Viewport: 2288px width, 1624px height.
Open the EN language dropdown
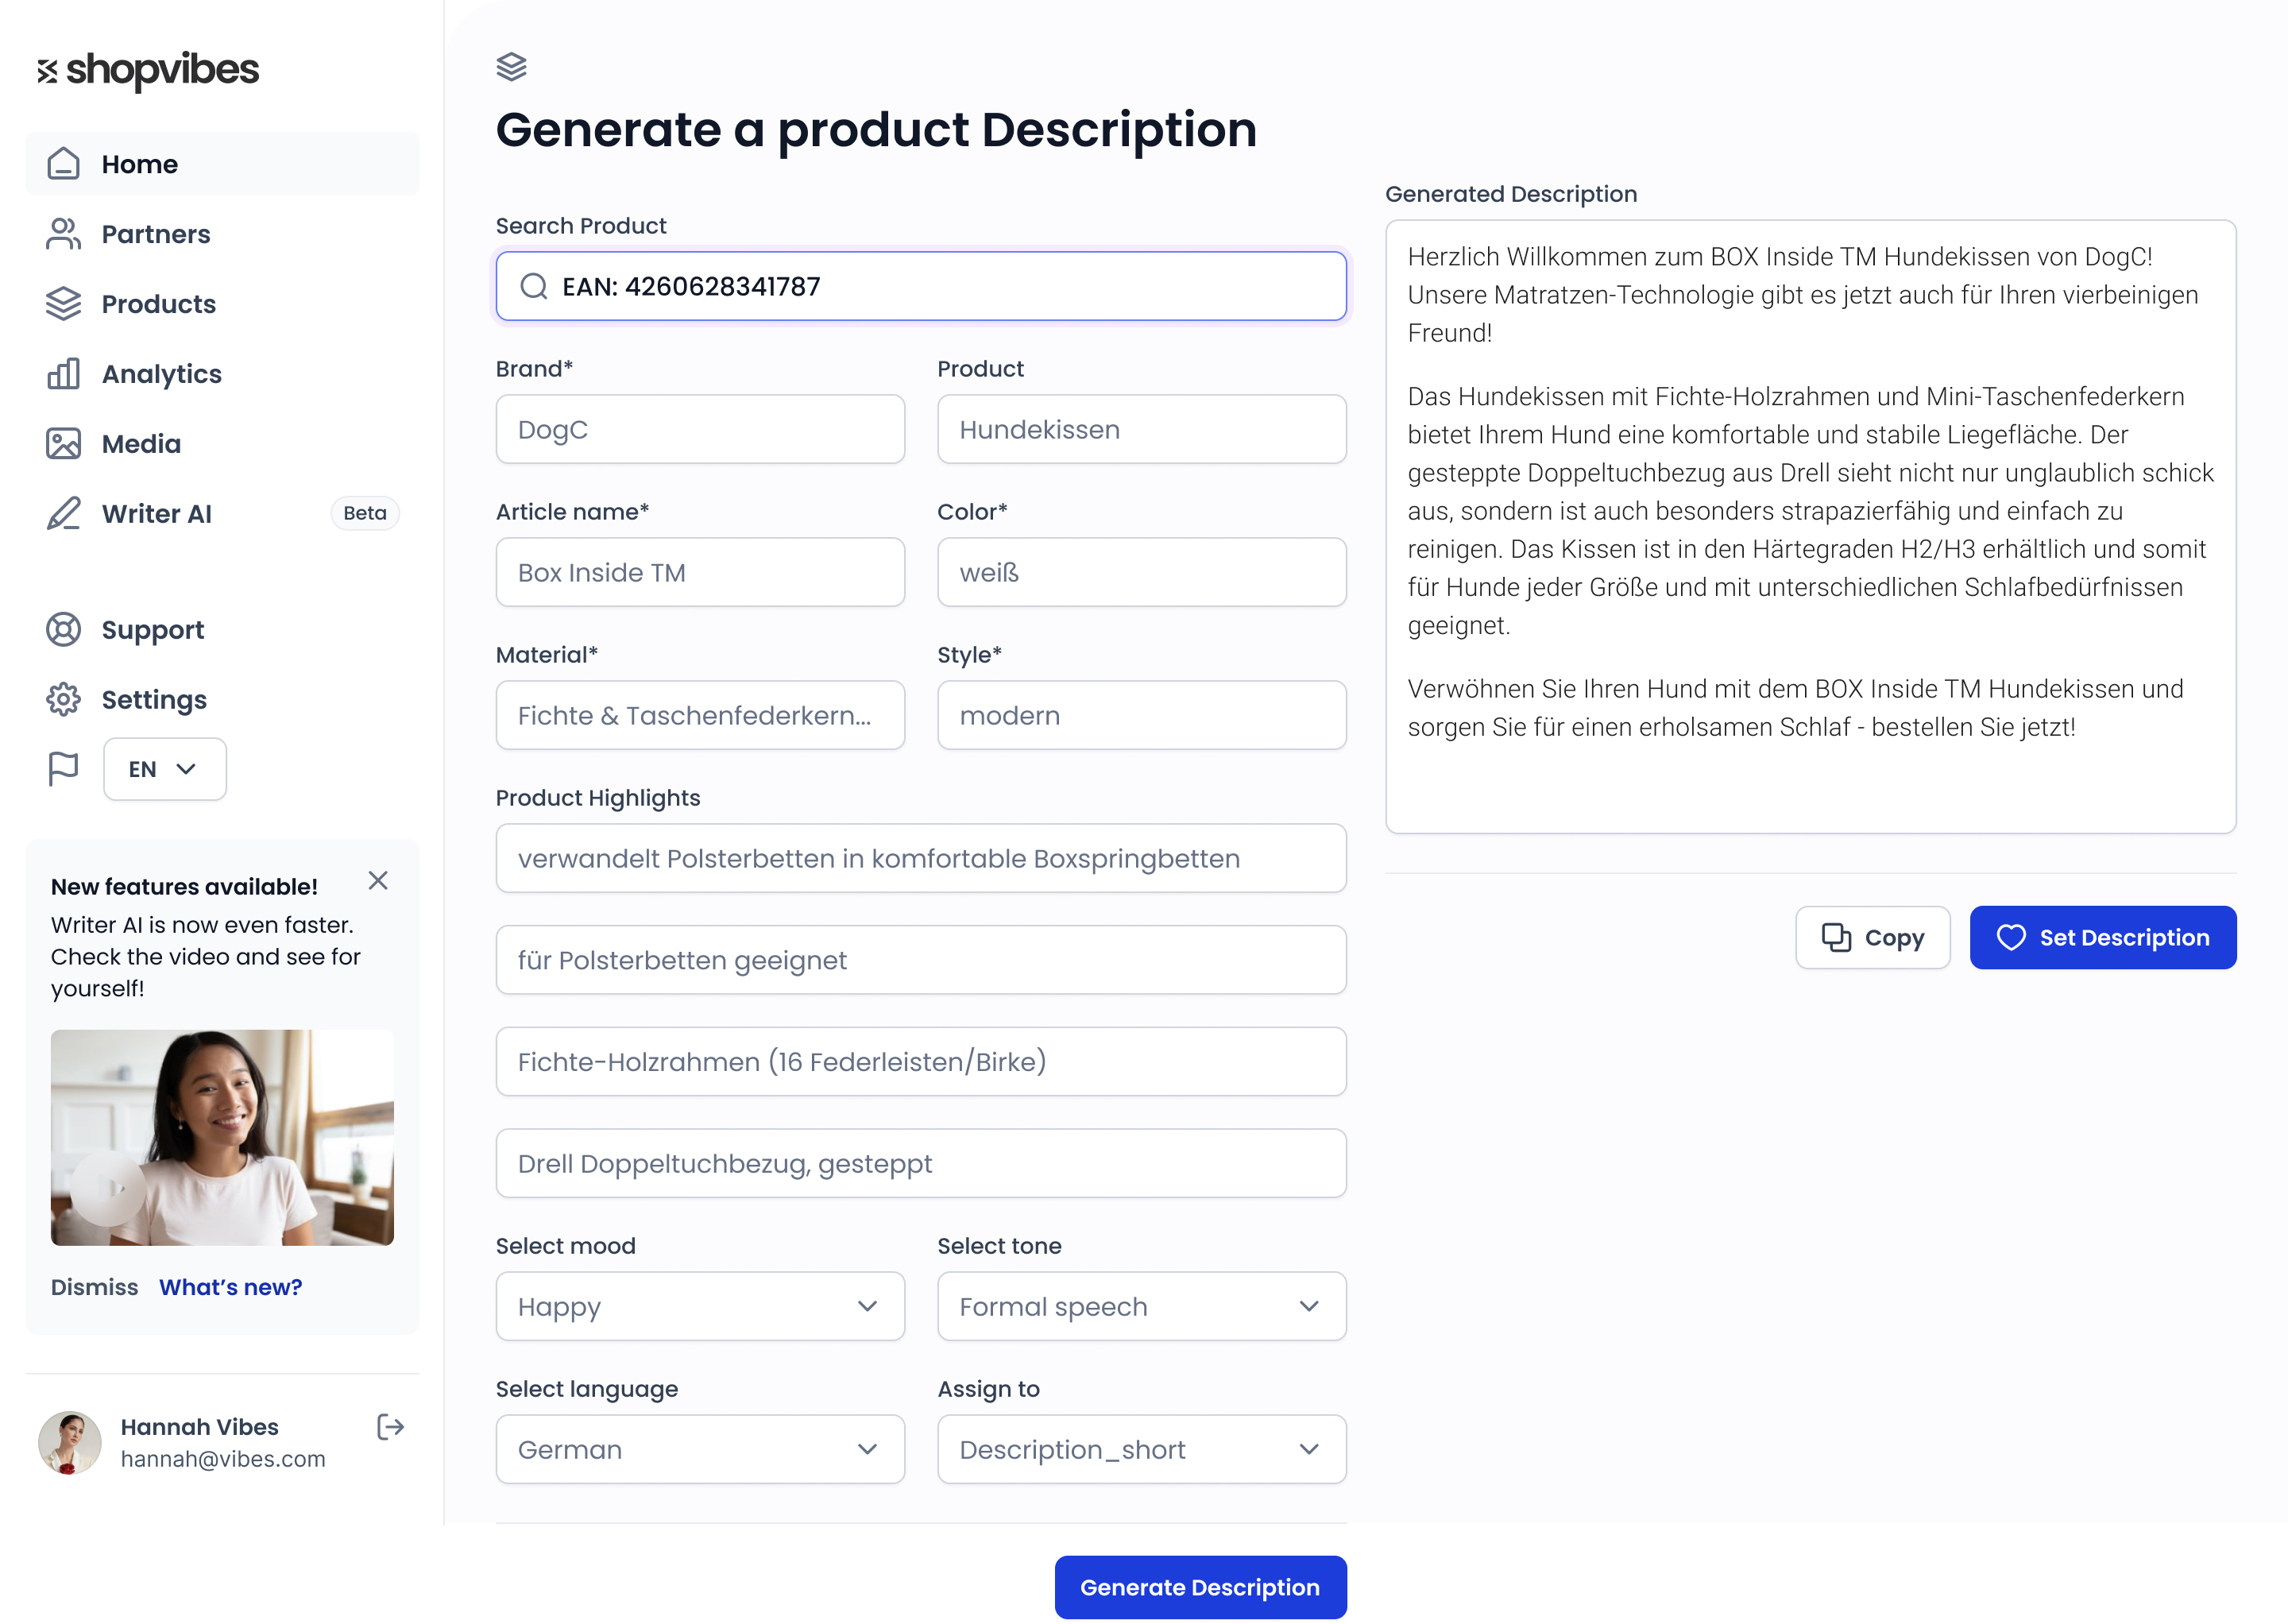point(165,769)
